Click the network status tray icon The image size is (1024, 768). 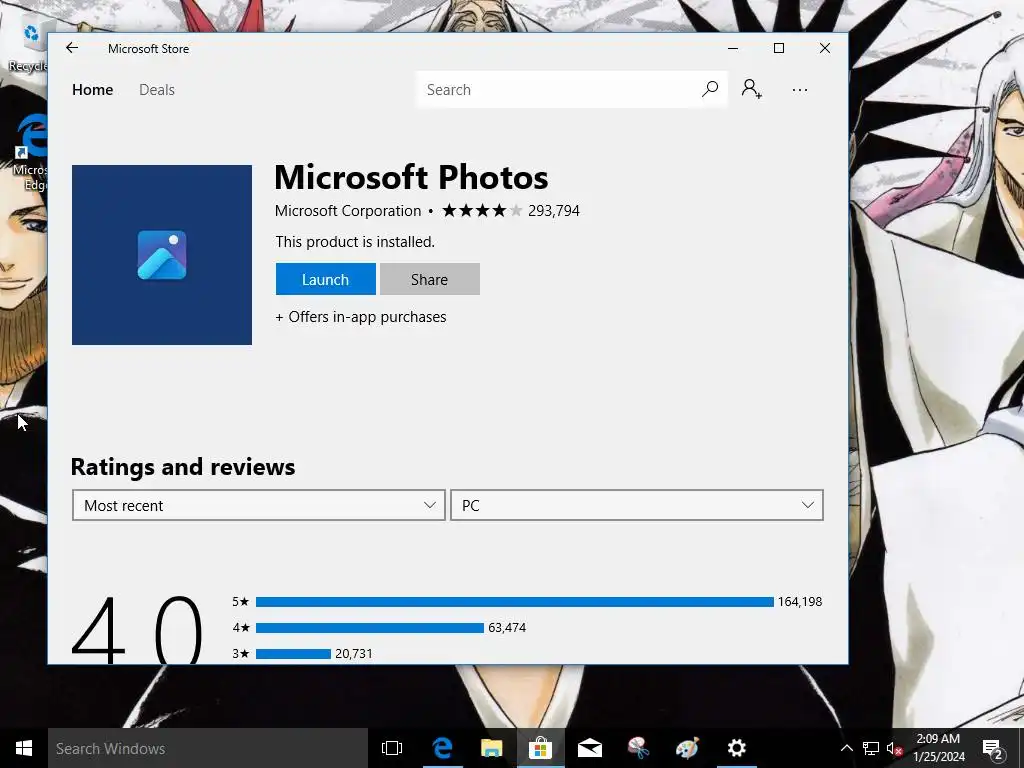point(871,748)
